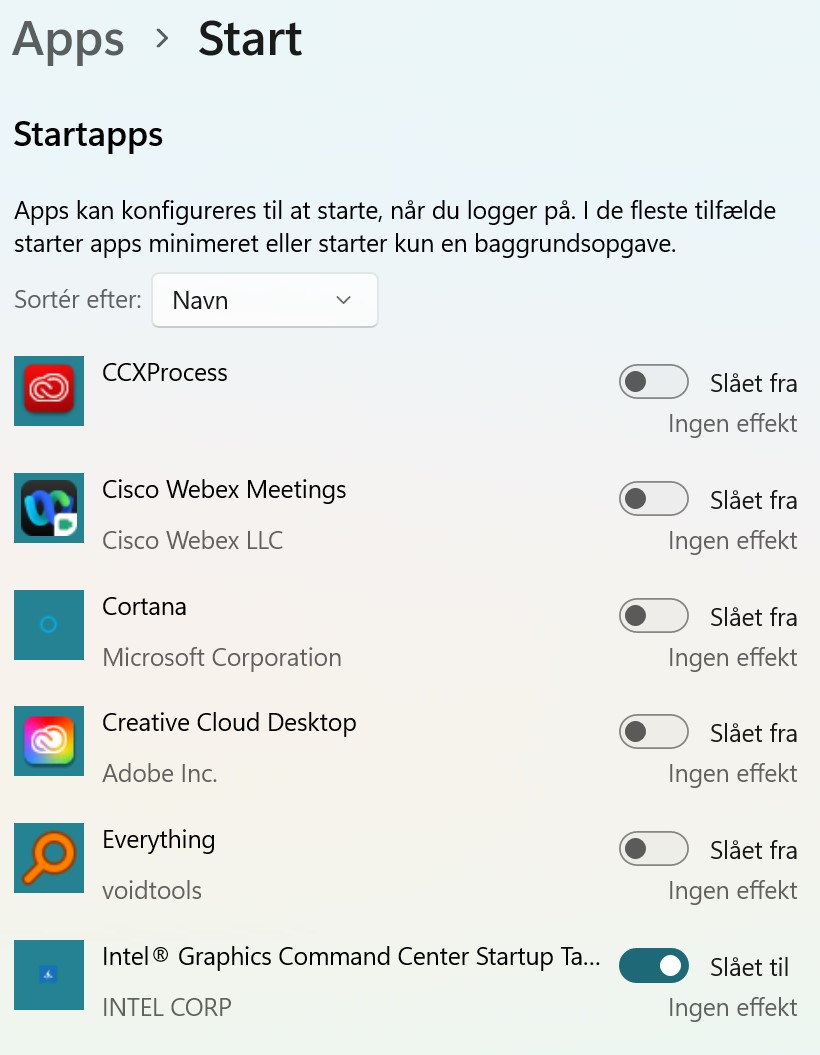The height and width of the screenshot is (1055, 820).
Task: Click the Creative Cloud Desktop icon
Action: [x=49, y=741]
